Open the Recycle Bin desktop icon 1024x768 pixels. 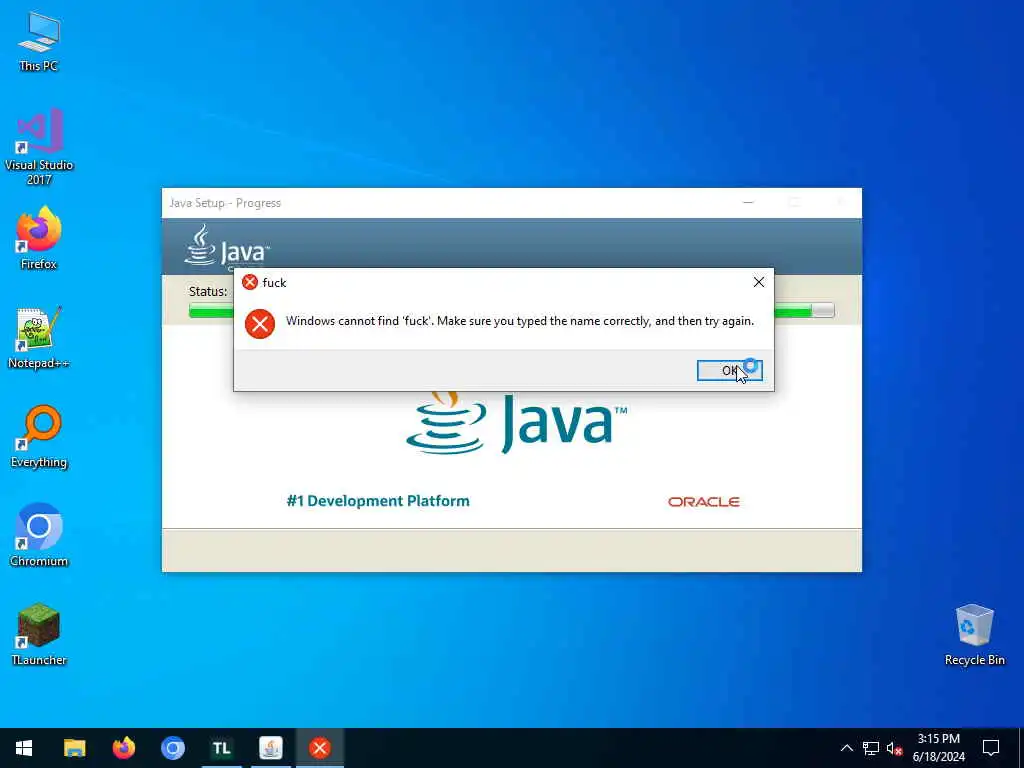click(974, 635)
